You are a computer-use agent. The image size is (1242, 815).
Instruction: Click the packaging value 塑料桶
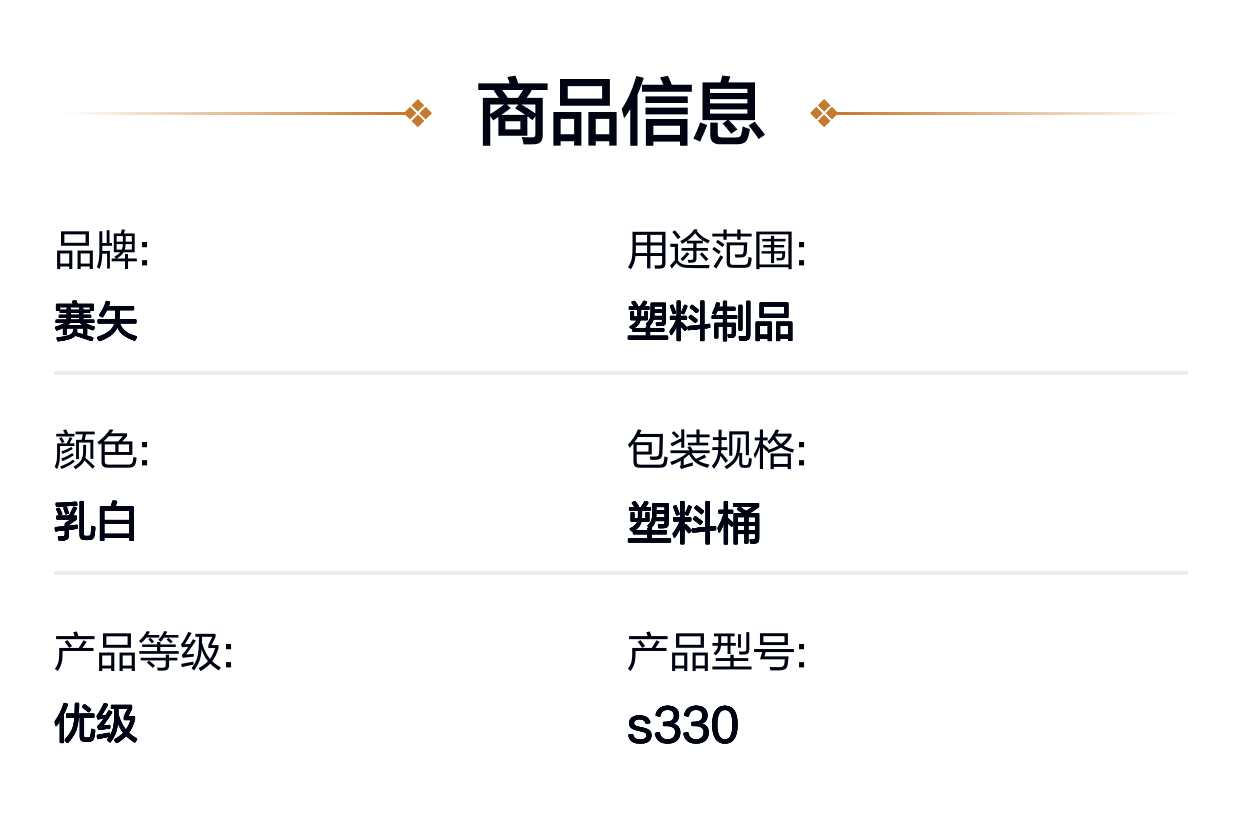[694, 523]
